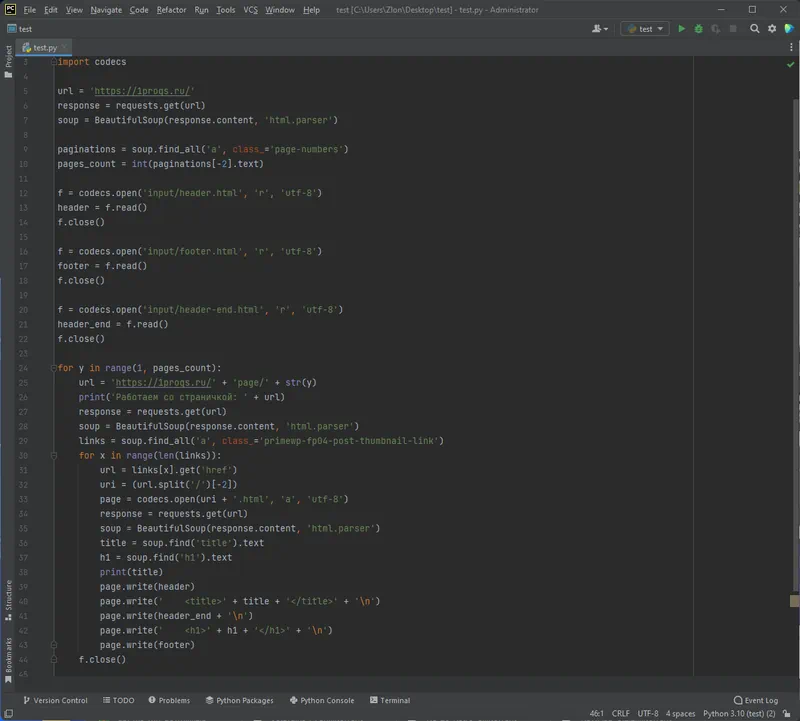Fold the import block at top of editor
The height and width of the screenshot is (721, 800).
(53, 62)
